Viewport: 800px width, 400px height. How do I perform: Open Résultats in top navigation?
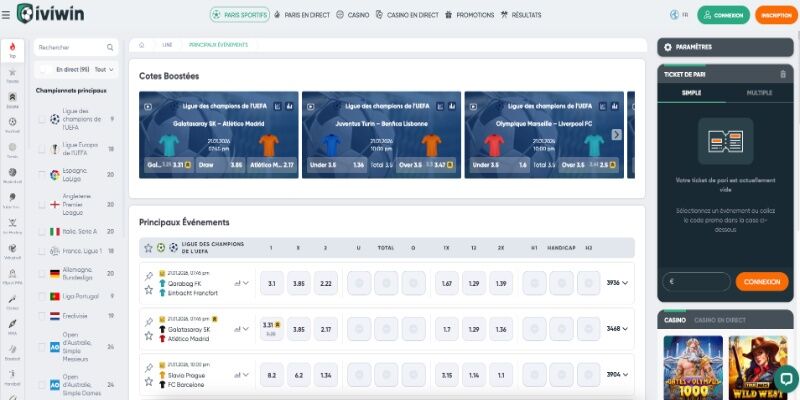coord(521,15)
